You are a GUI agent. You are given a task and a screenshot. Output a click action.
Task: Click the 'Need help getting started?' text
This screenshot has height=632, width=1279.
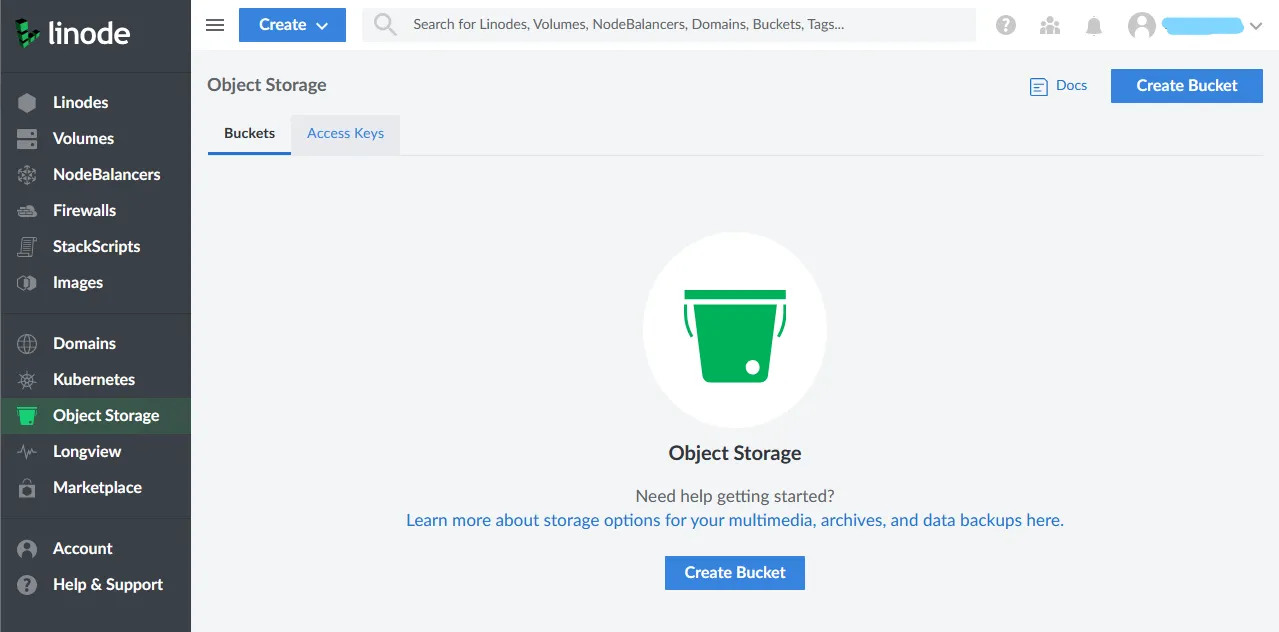coord(735,496)
